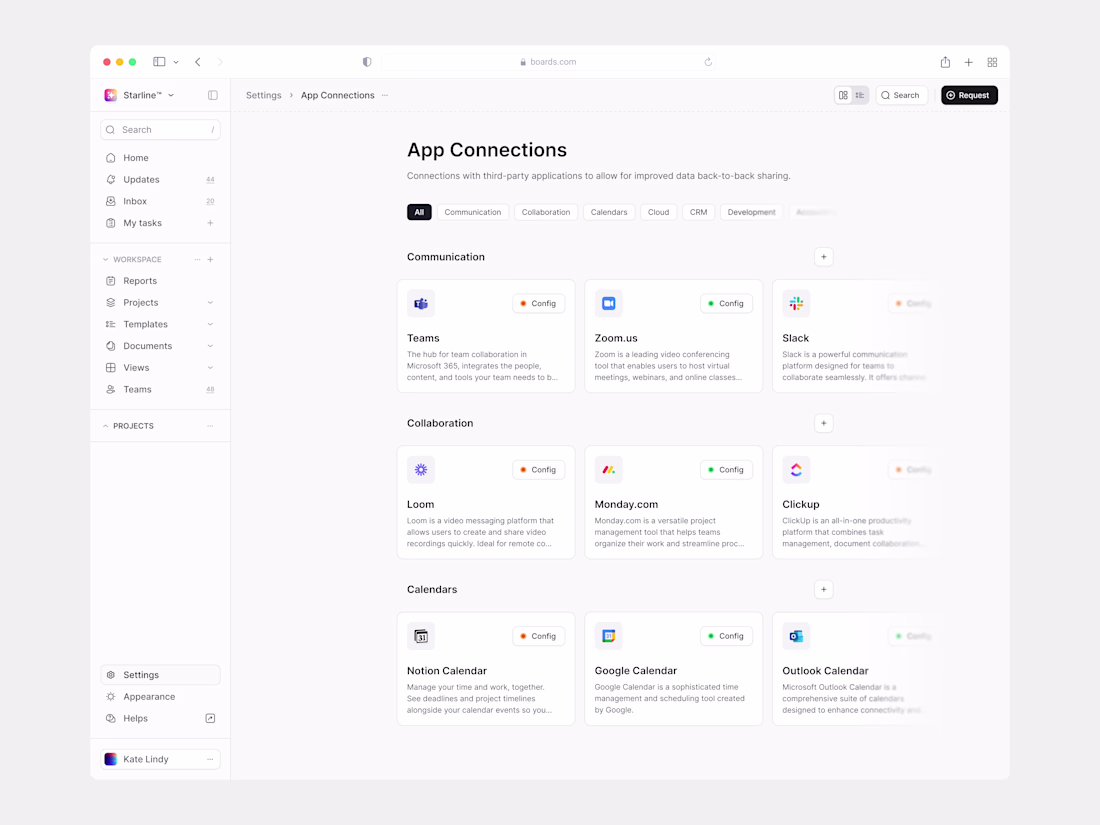Expand the Documents sidebar item

210,347
